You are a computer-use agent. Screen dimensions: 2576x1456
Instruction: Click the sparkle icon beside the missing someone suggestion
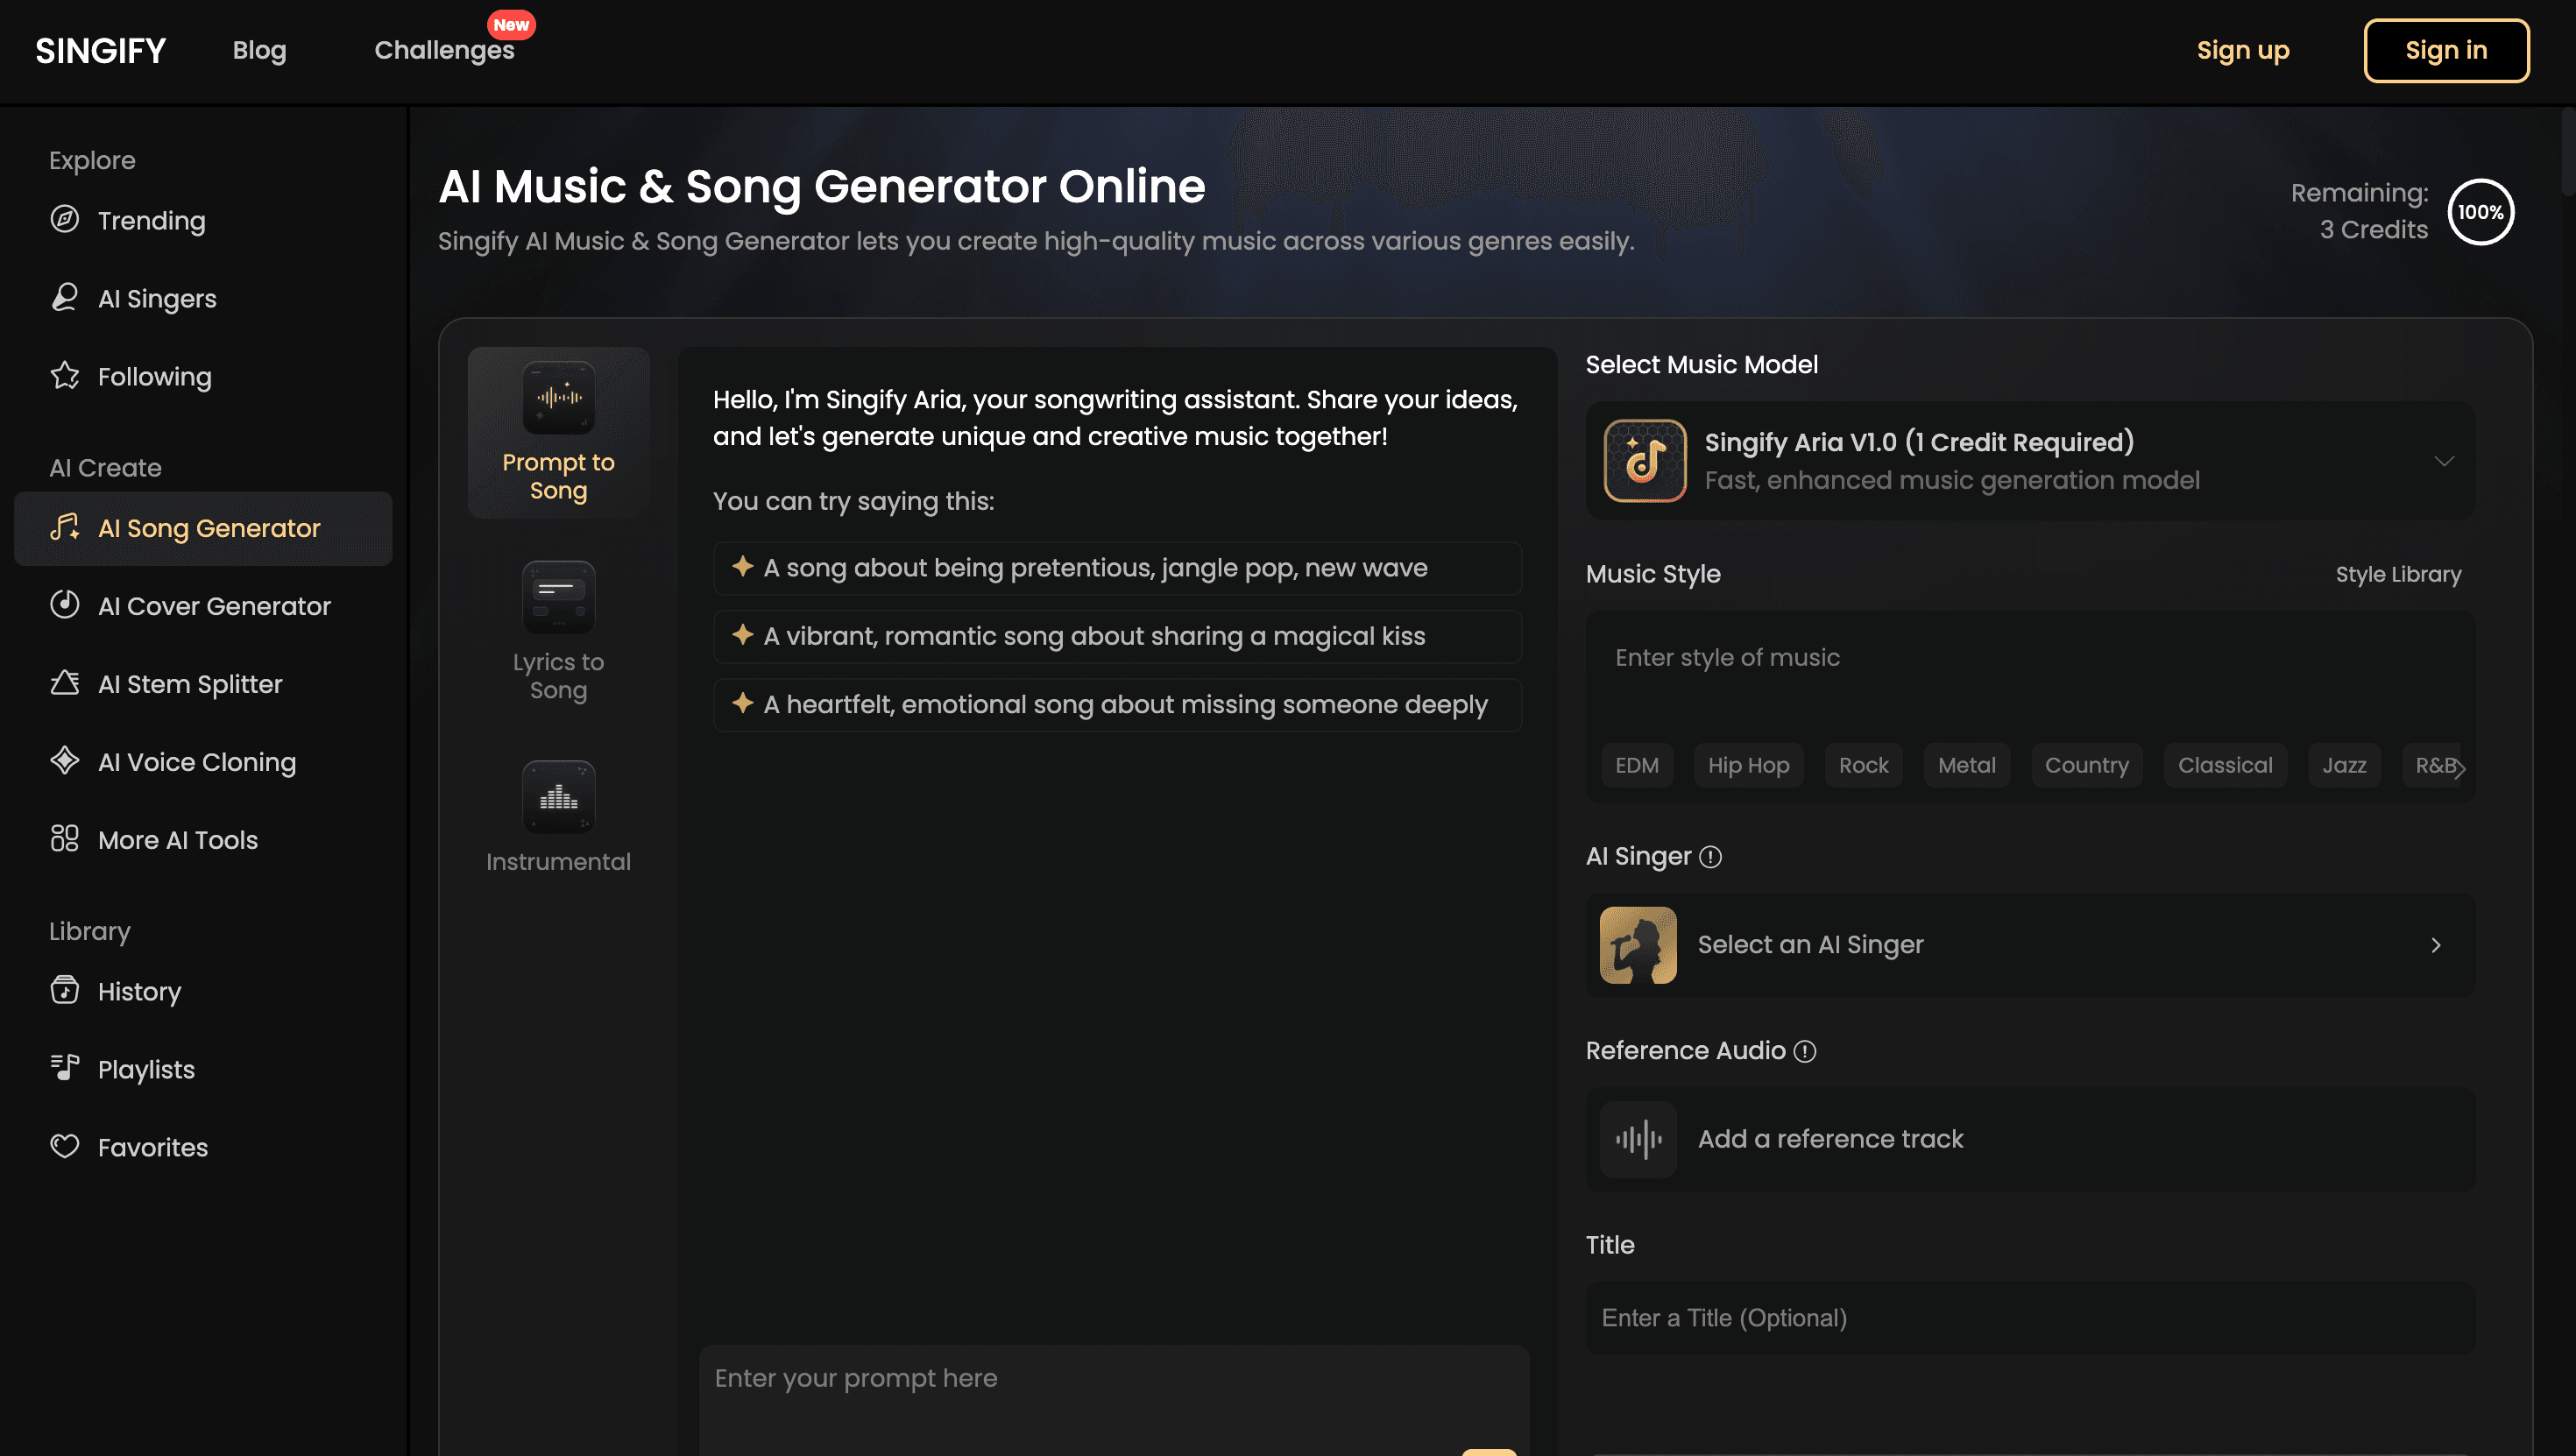pos(742,703)
